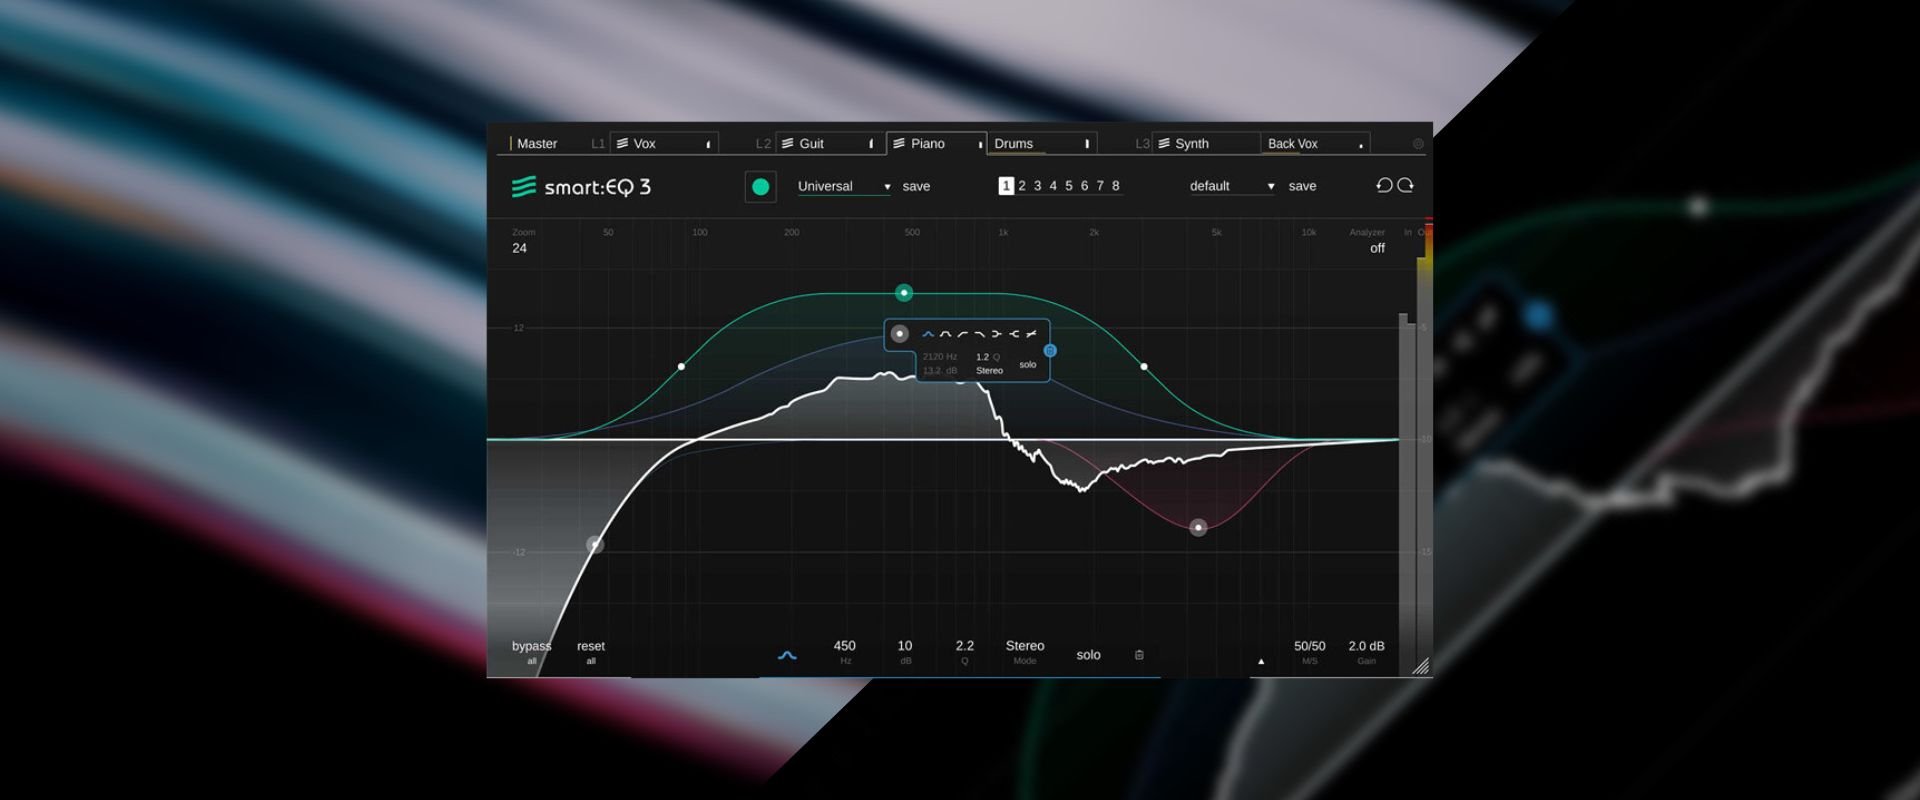The height and width of the screenshot is (800, 1920).
Task: Select state slot 1
Action: point(1006,186)
